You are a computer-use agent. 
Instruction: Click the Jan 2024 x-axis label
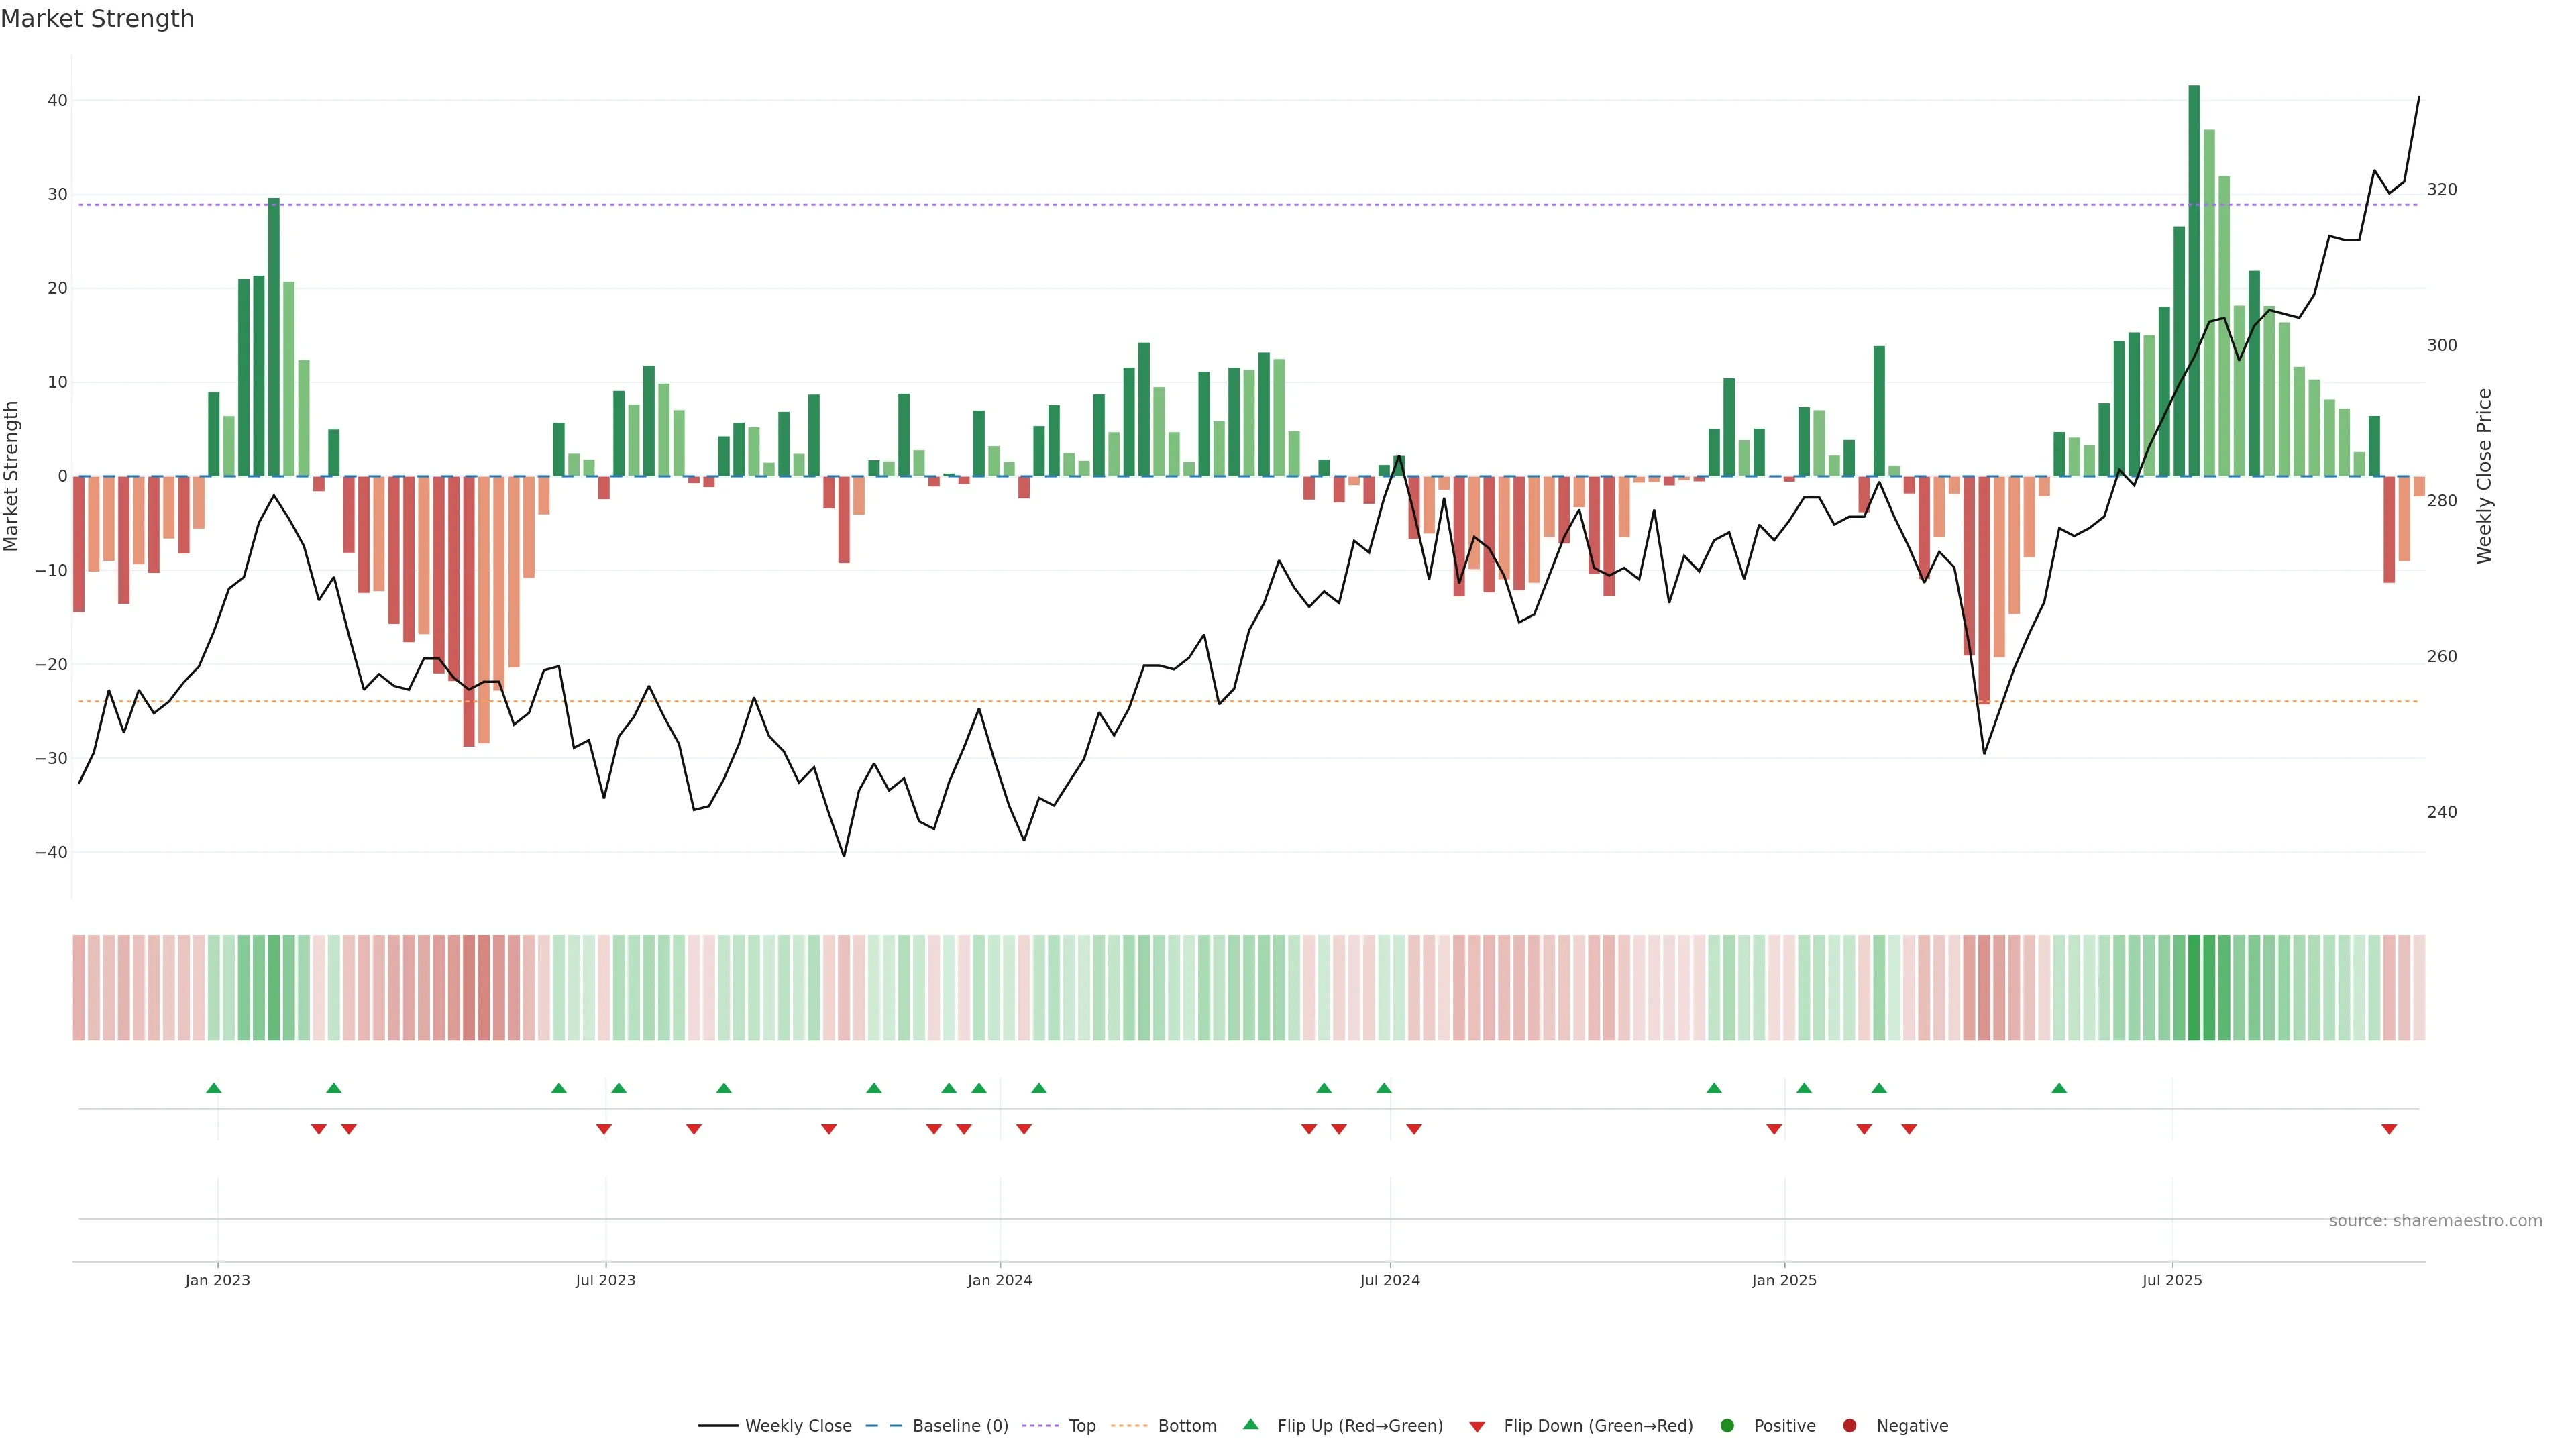coord(999,1280)
